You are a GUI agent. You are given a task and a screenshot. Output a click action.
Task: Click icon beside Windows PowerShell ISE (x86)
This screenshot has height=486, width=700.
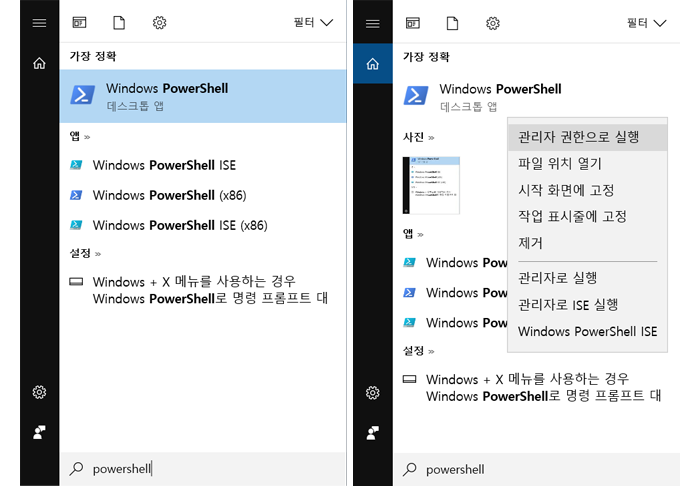click(x=76, y=225)
